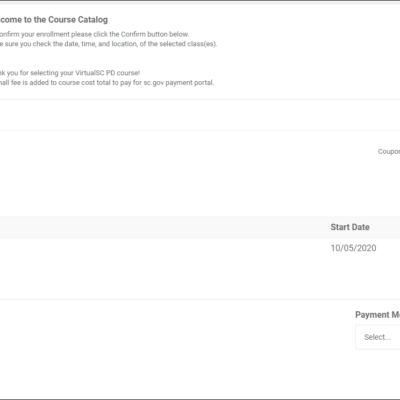This screenshot has height=400, width=400.
Task: Open the Payment Method Select dropdown
Action: [x=378, y=337]
